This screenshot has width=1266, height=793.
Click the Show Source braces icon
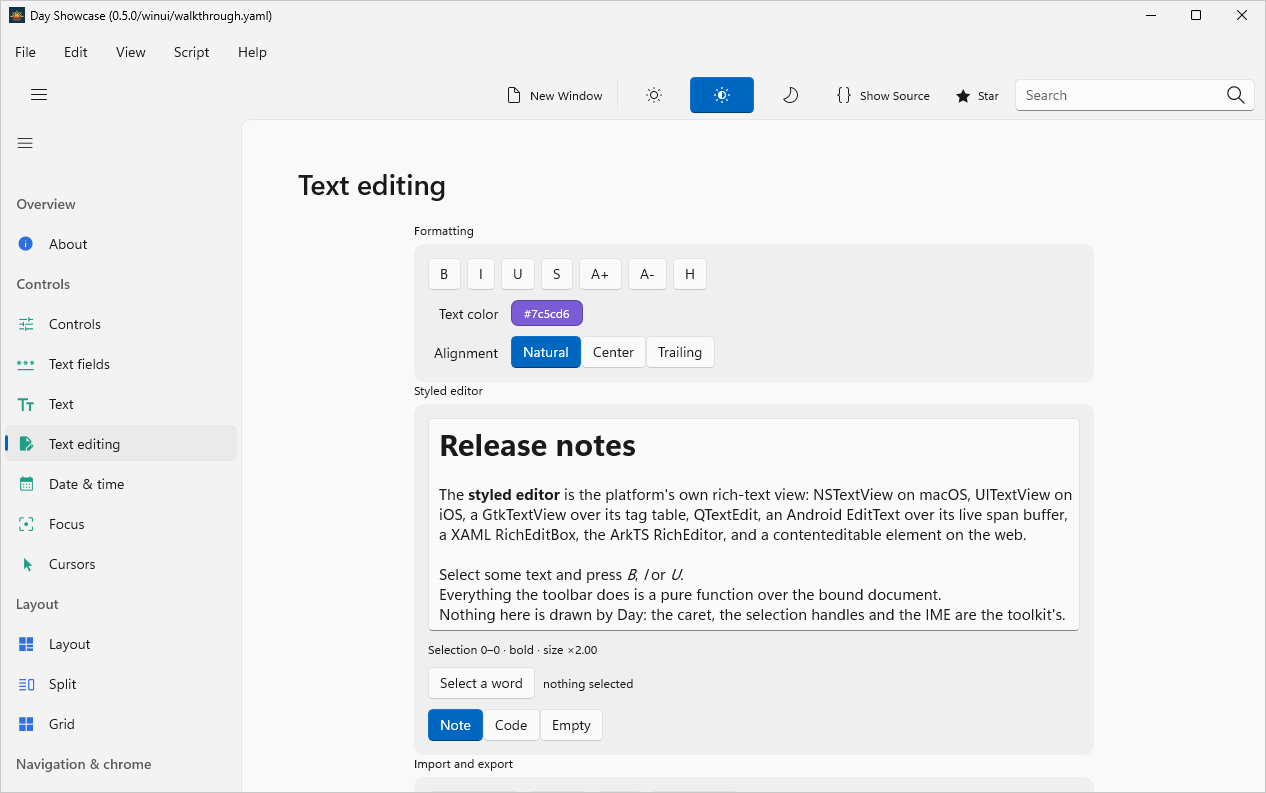coord(844,95)
